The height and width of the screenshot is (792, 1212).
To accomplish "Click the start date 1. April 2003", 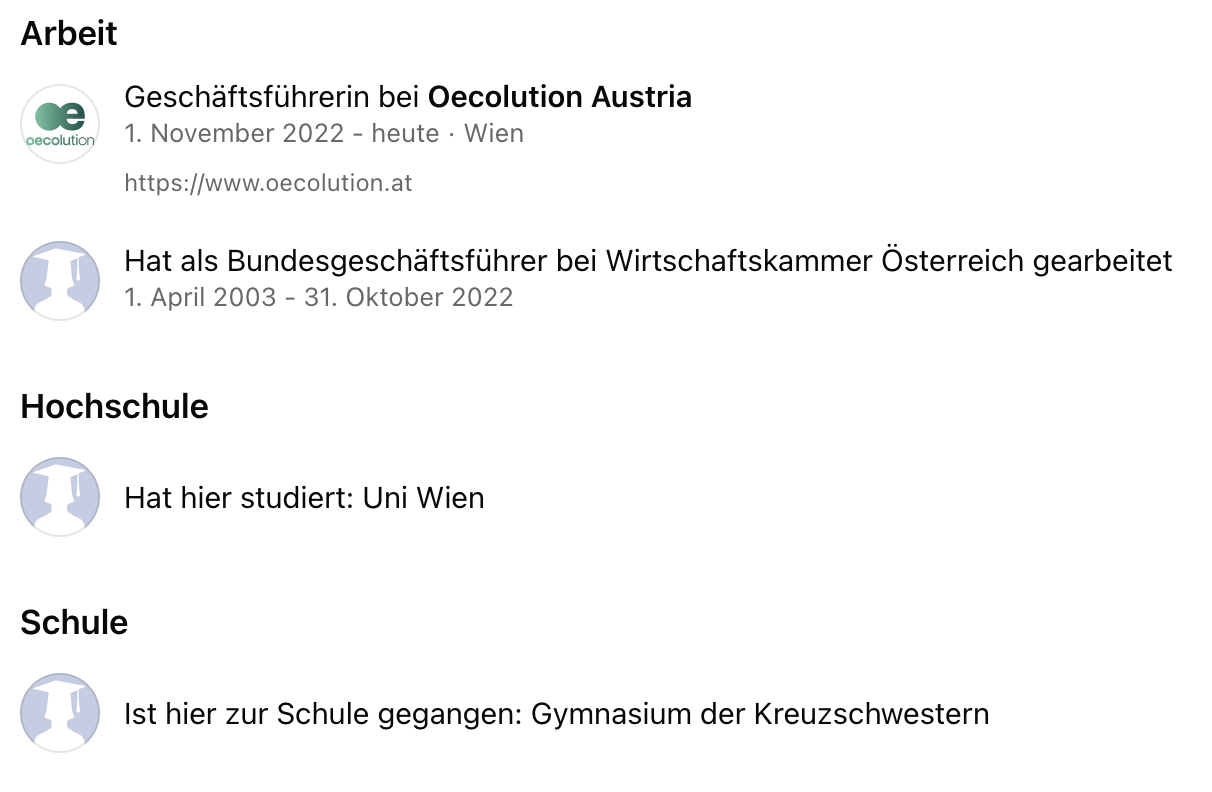I will pyautogui.click(x=200, y=297).
